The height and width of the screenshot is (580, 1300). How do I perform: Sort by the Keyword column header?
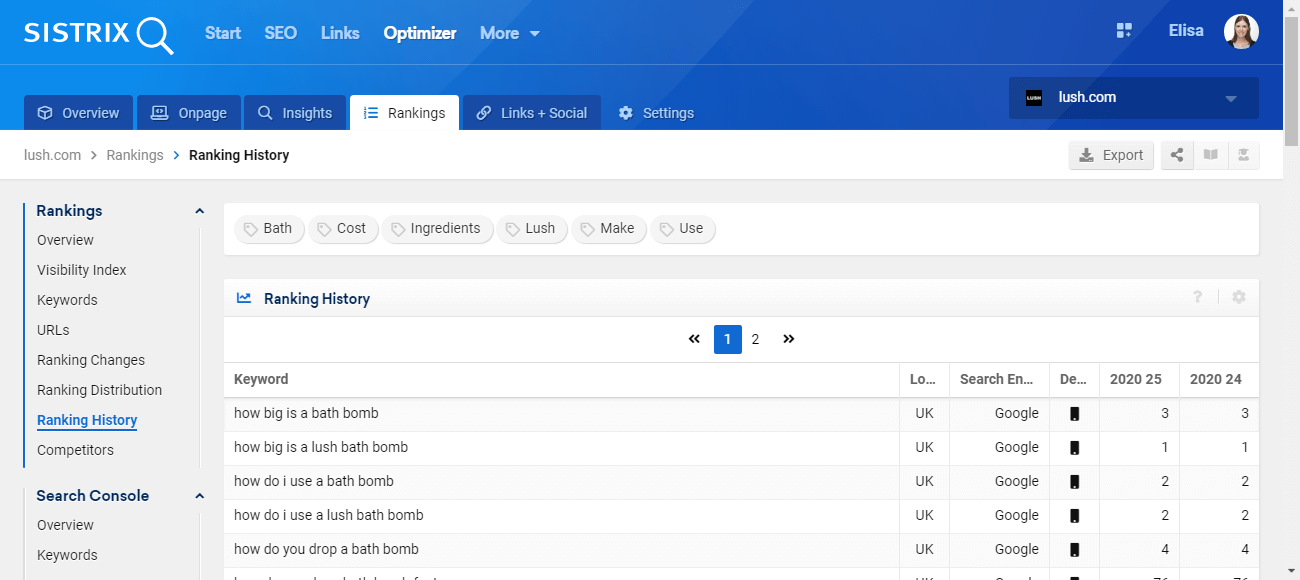pyautogui.click(x=562, y=379)
